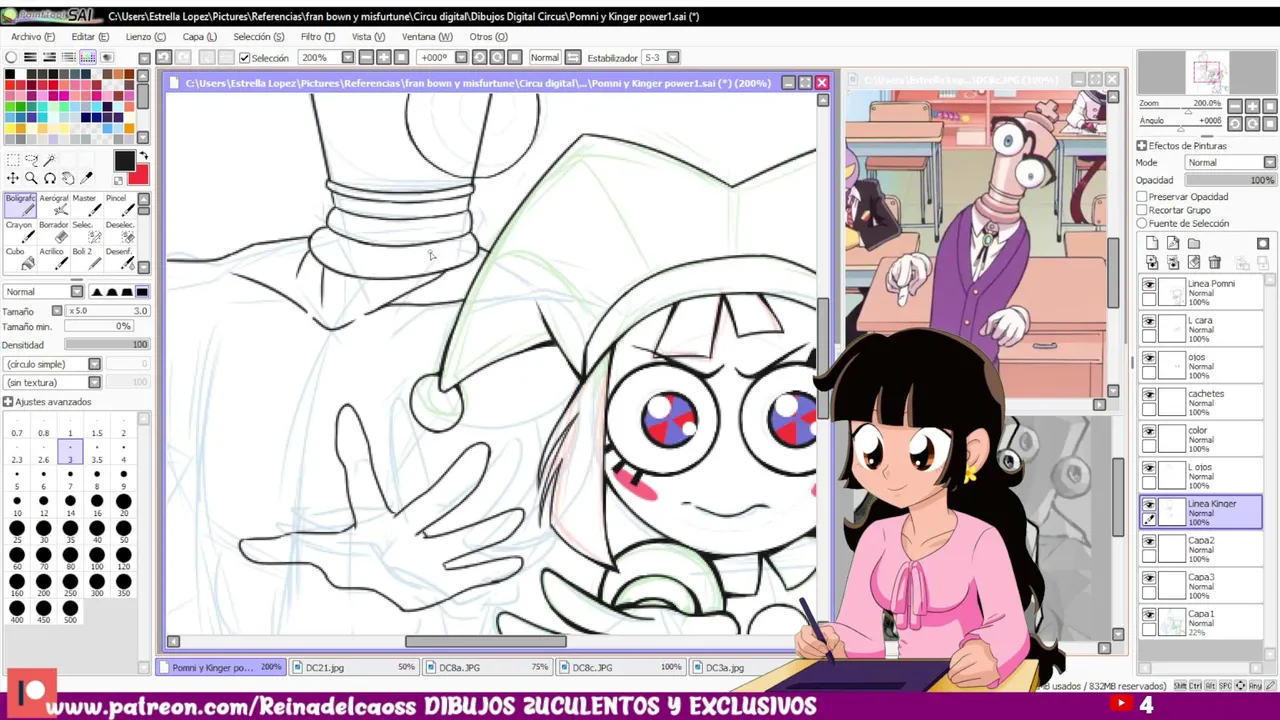Pick the rectangular selection tool

(x=13, y=160)
